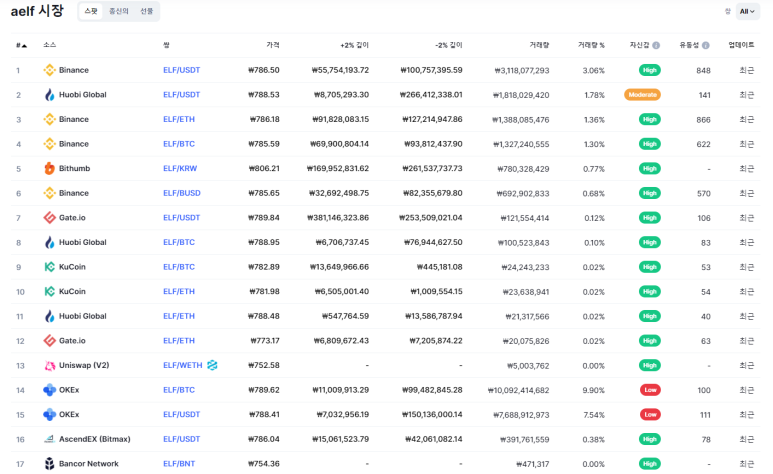Click the Bithumb exchange name
The height and width of the screenshot is (474, 773).
pos(74,169)
